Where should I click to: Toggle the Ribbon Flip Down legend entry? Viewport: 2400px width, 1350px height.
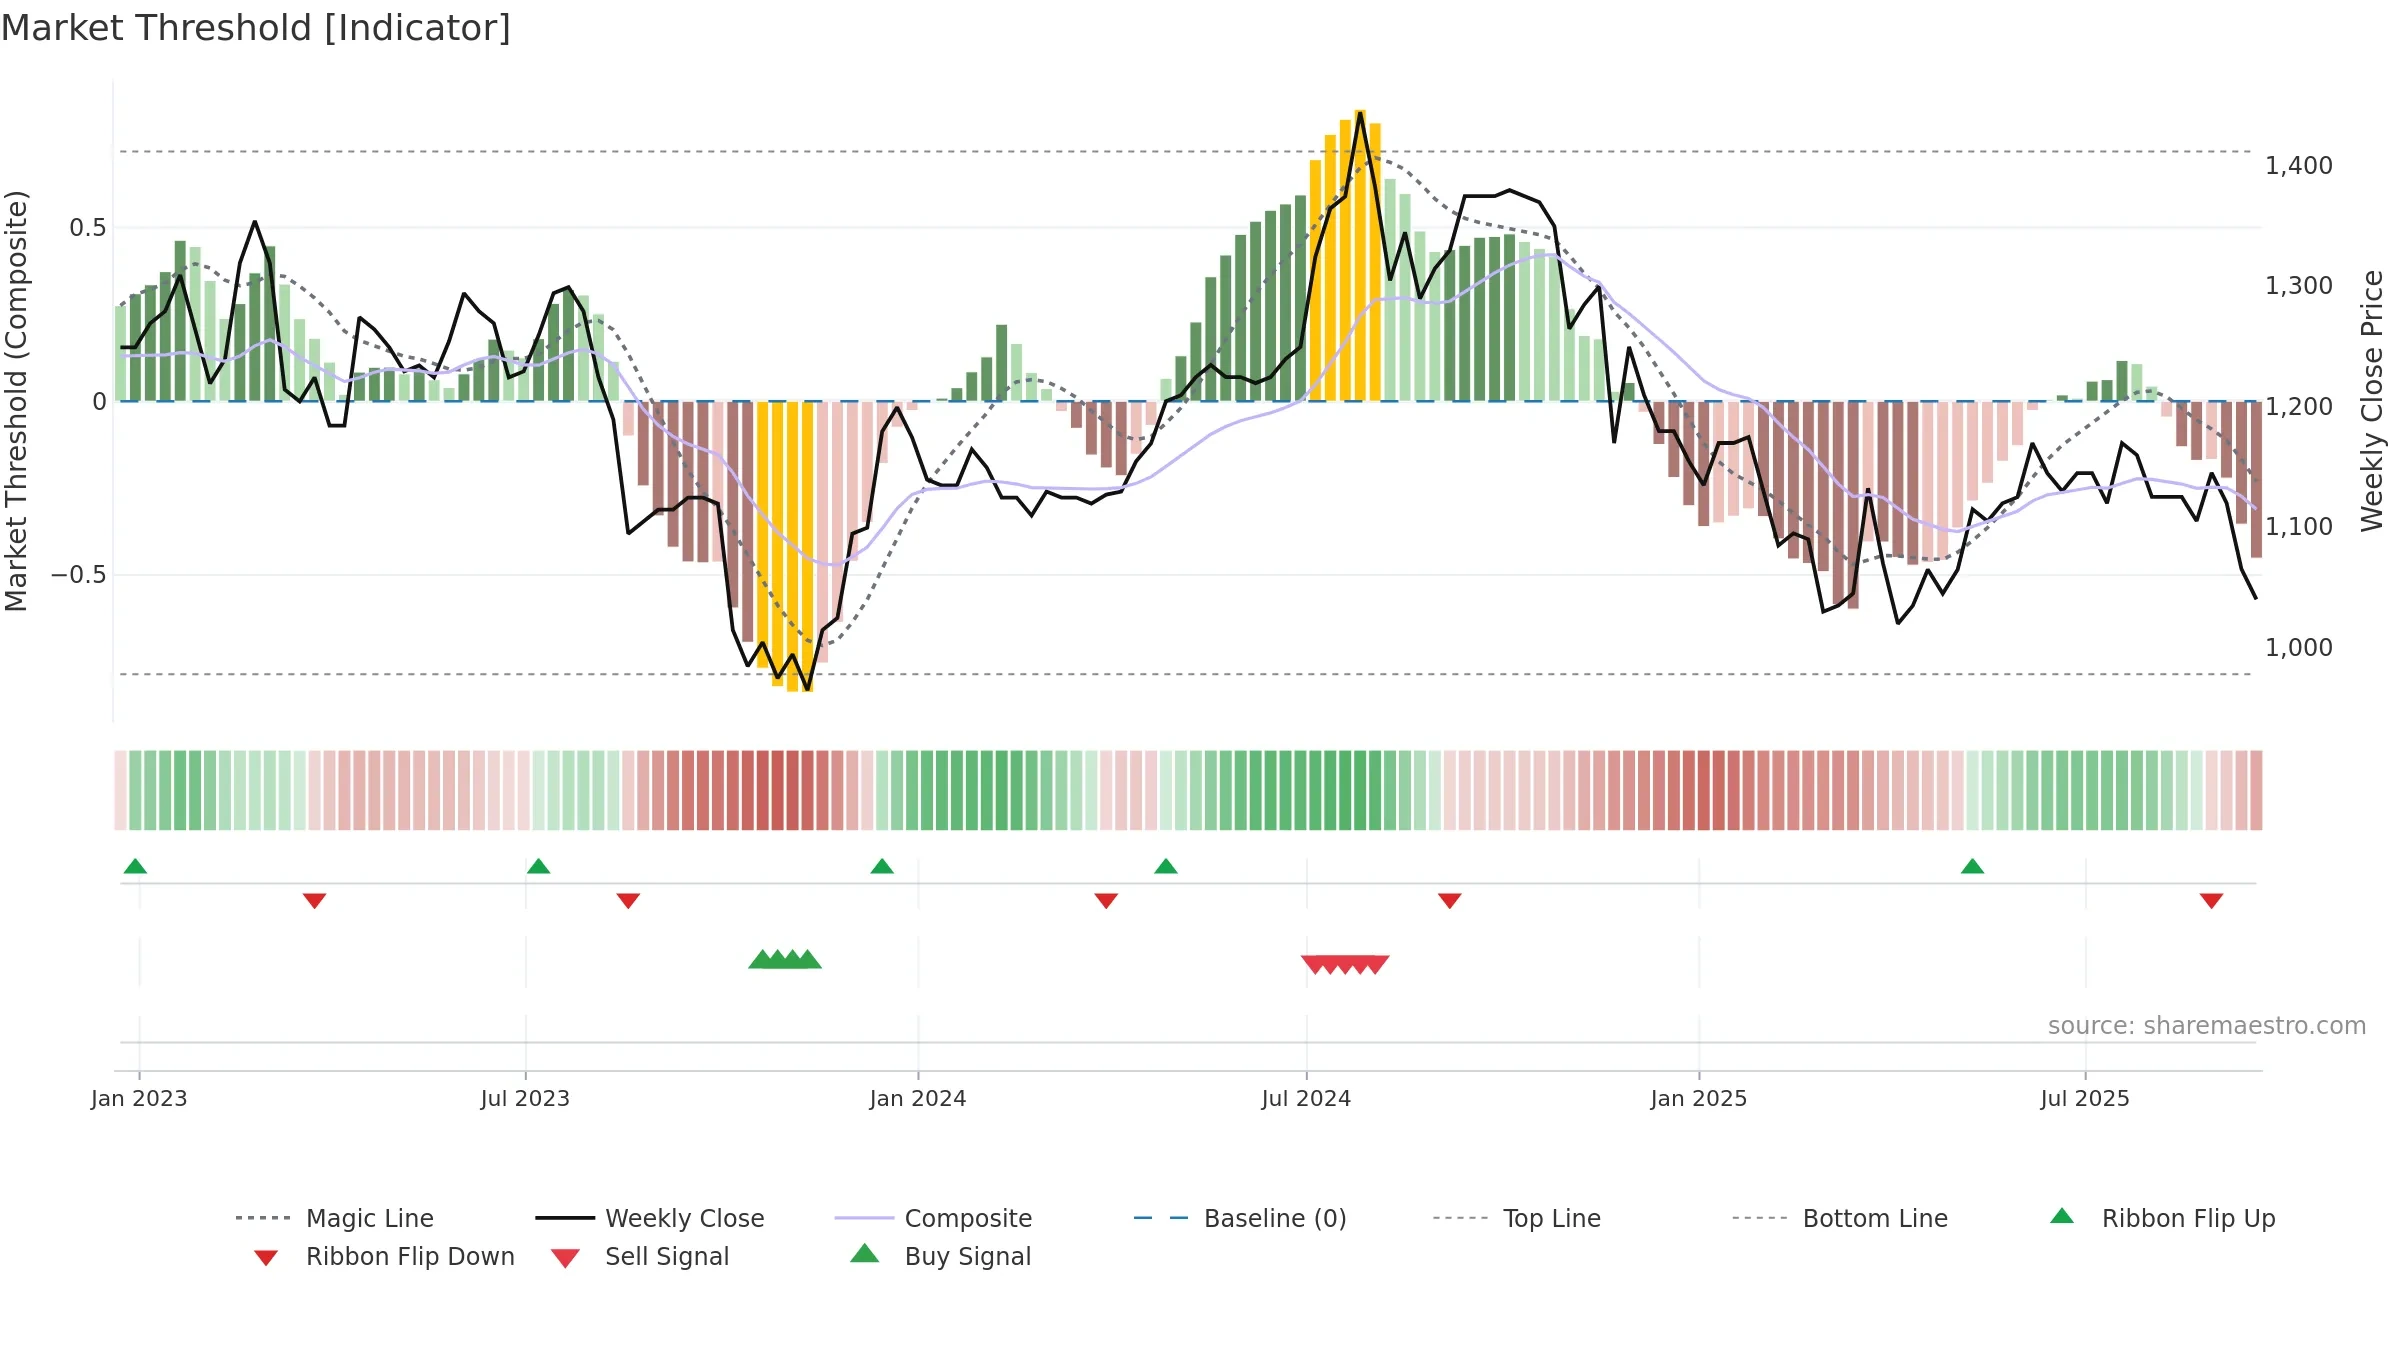coord(383,1256)
